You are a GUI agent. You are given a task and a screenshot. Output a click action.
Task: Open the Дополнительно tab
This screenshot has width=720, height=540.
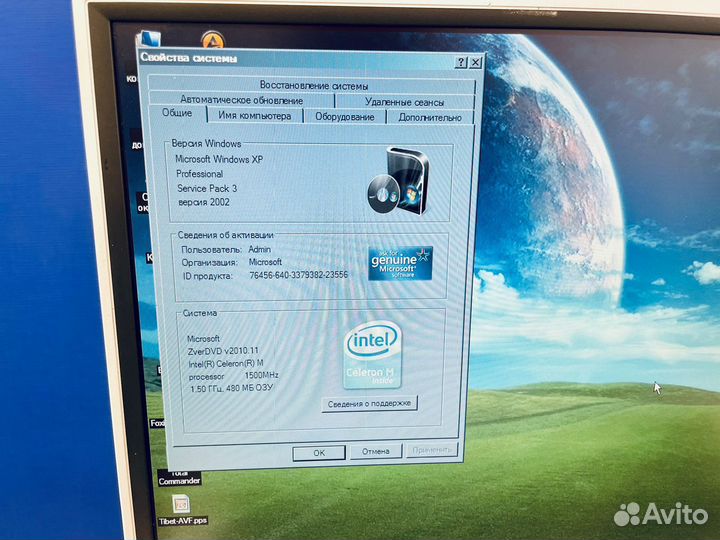(430, 118)
